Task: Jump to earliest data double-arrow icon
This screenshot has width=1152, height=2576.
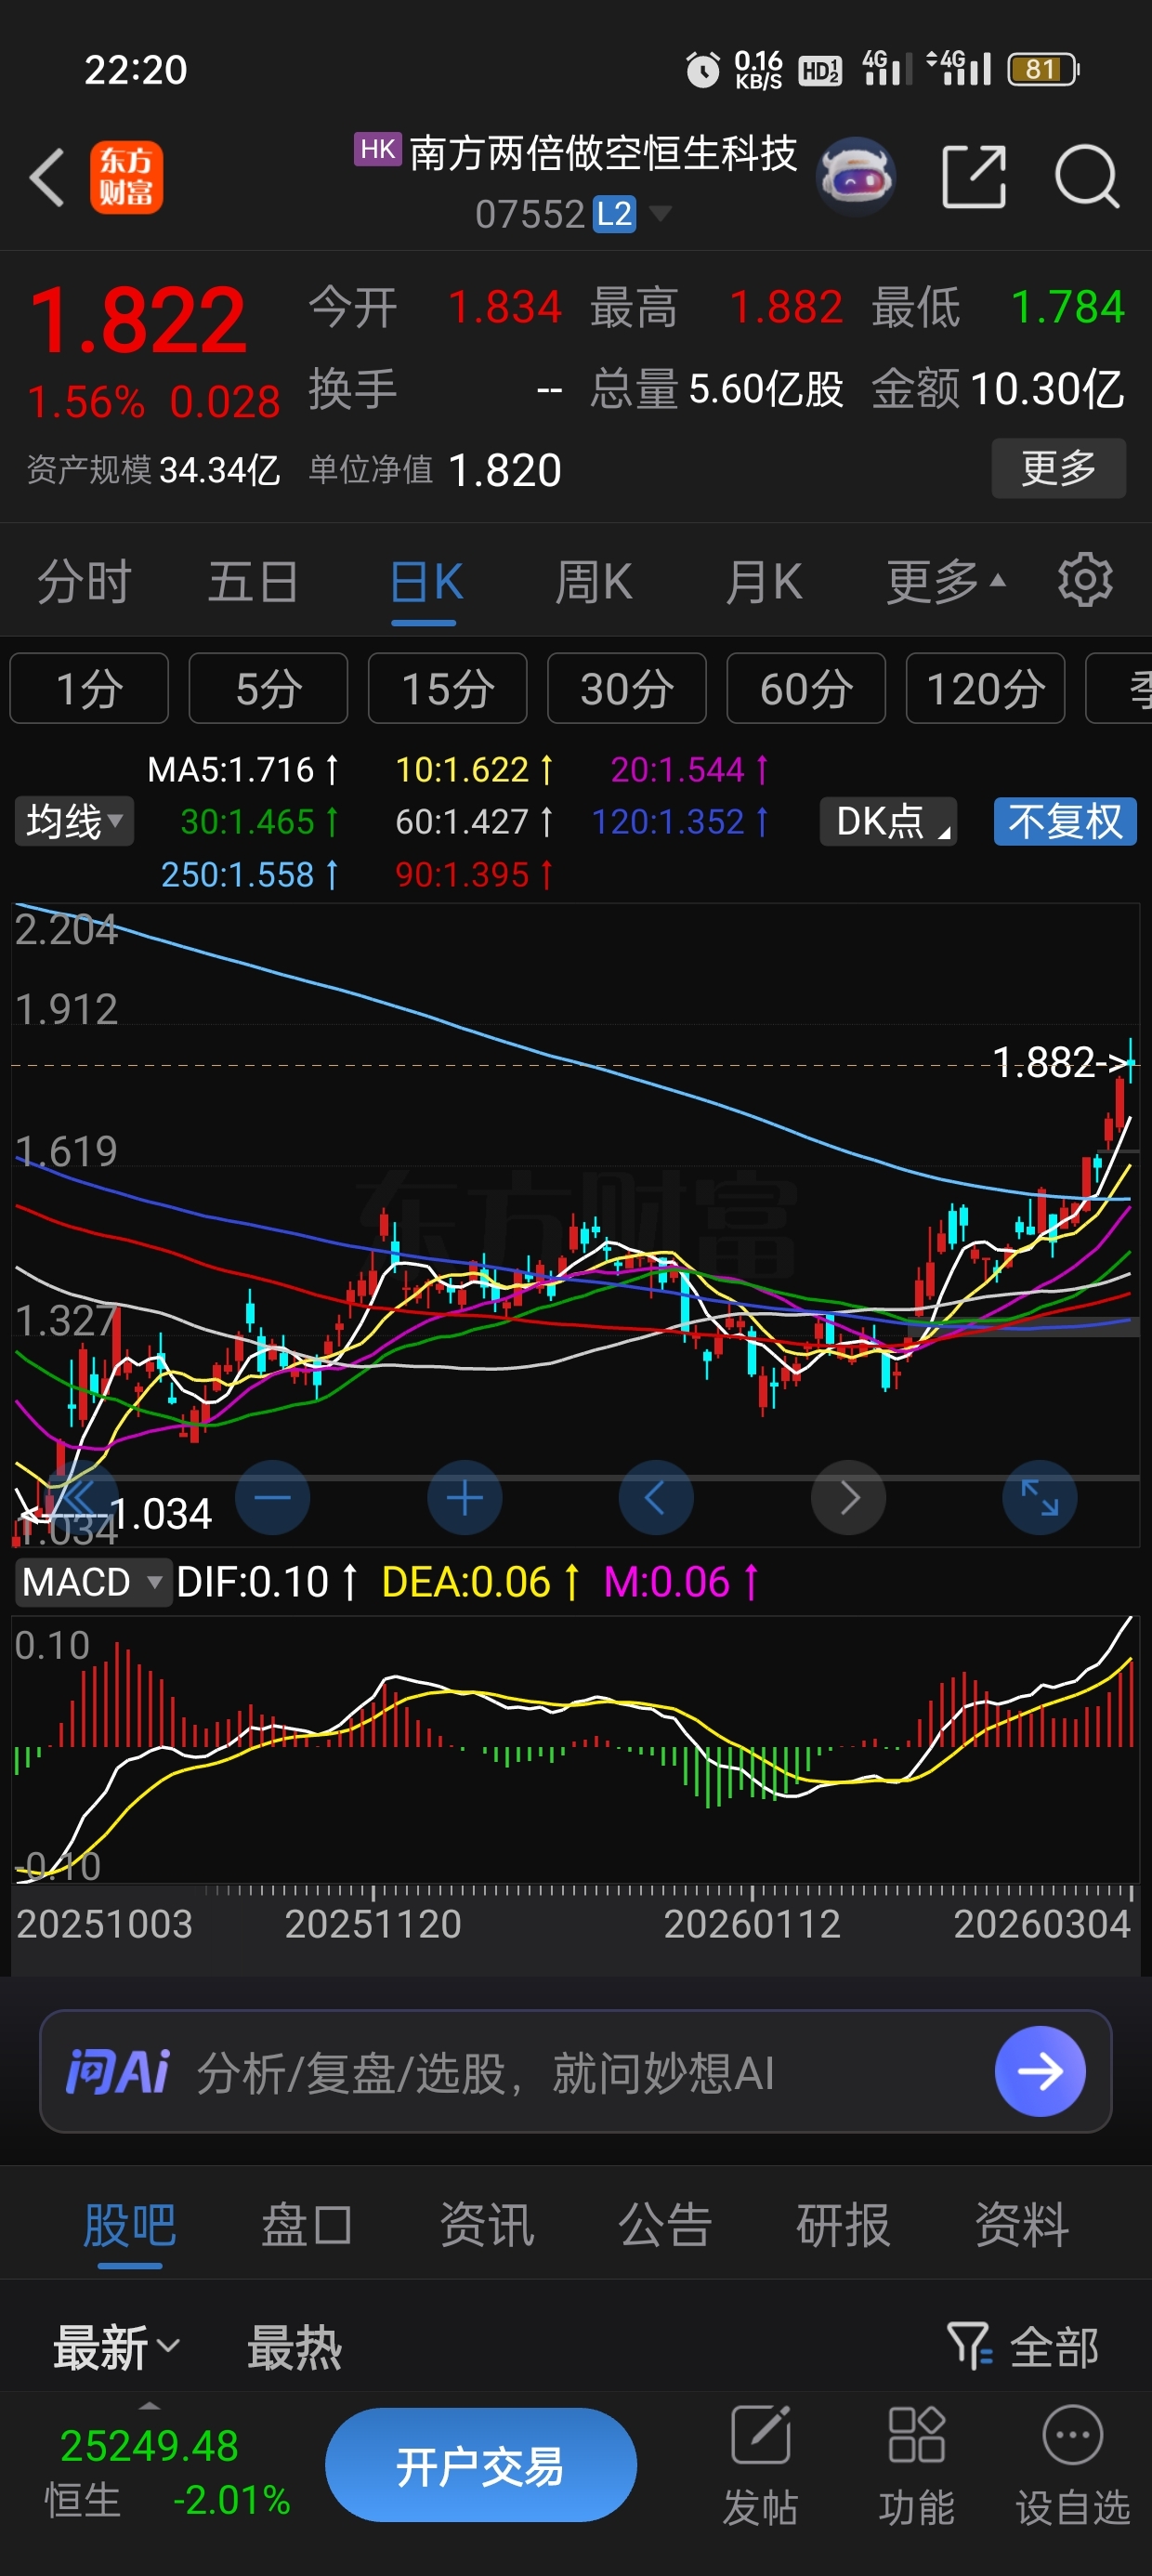Action: click(x=80, y=1497)
